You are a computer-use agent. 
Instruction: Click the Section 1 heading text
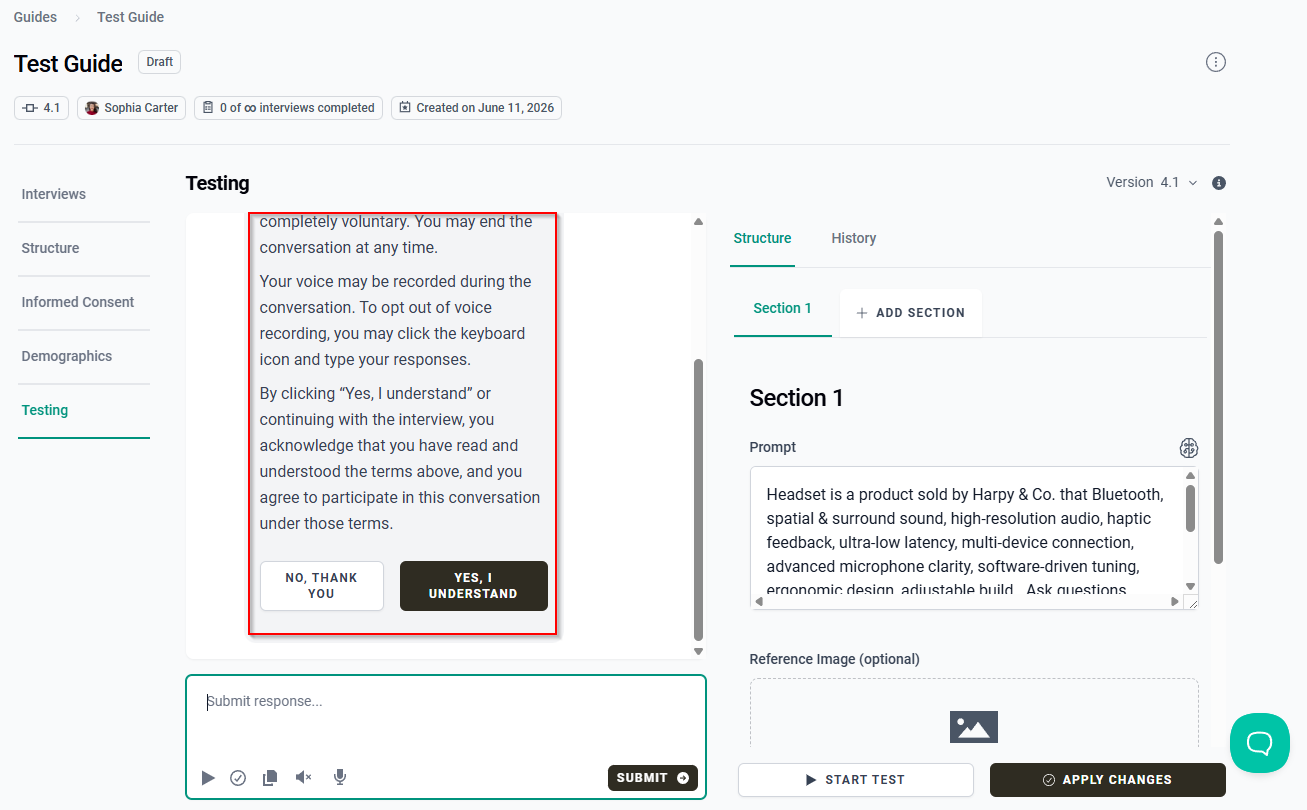tap(797, 398)
